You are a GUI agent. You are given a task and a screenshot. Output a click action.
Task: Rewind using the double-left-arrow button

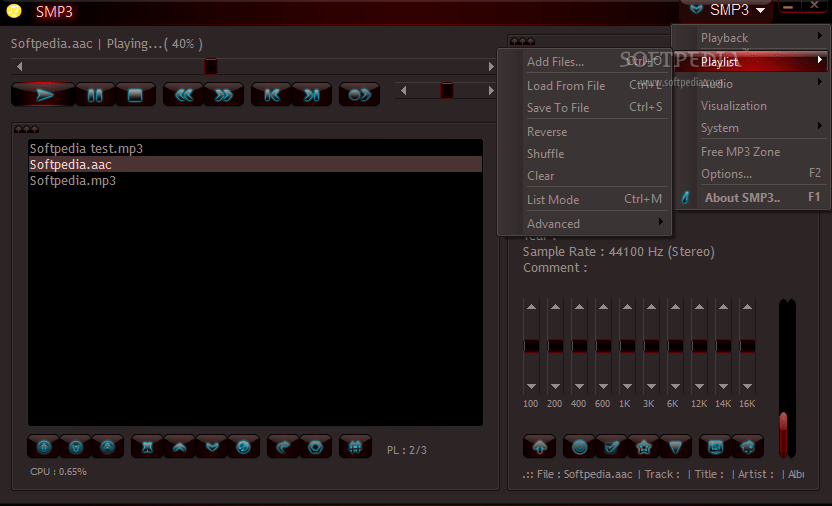tap(184, 95)
